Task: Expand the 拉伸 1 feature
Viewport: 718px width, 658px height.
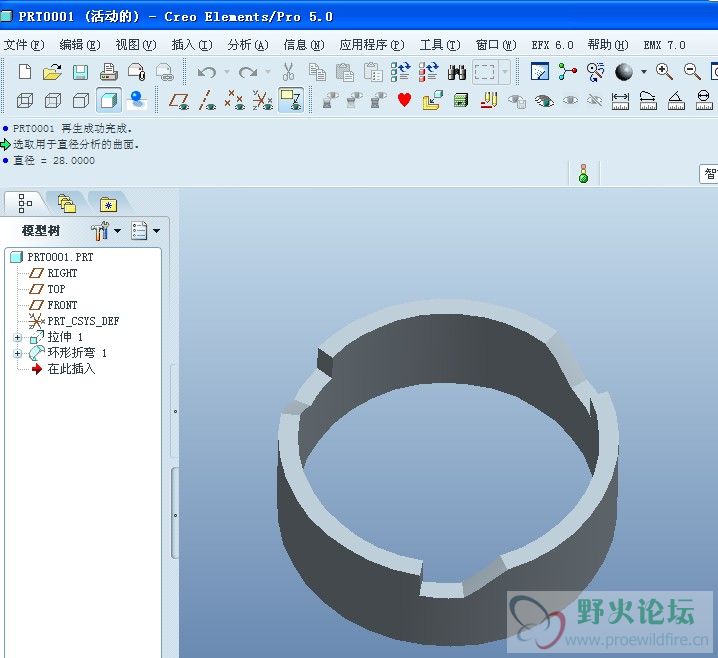Action: pos(17,337)
